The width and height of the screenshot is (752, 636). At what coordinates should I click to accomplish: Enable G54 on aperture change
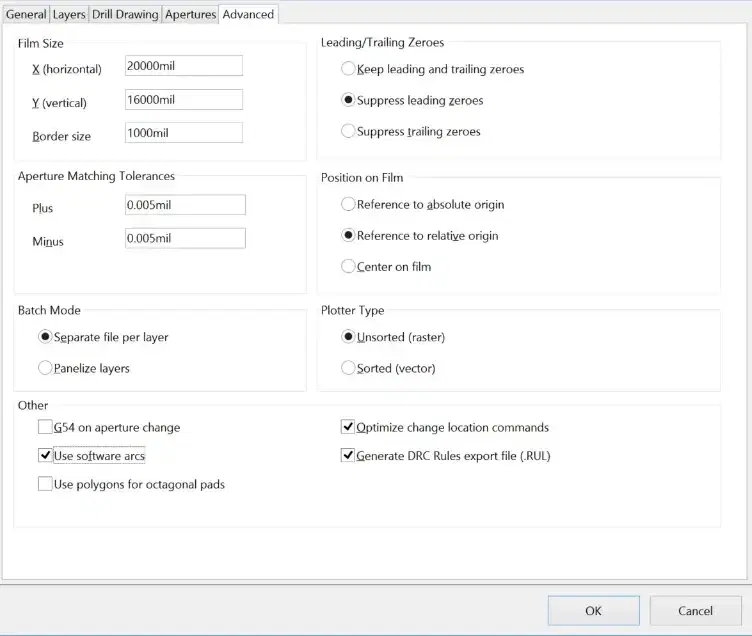coord(45,427)
